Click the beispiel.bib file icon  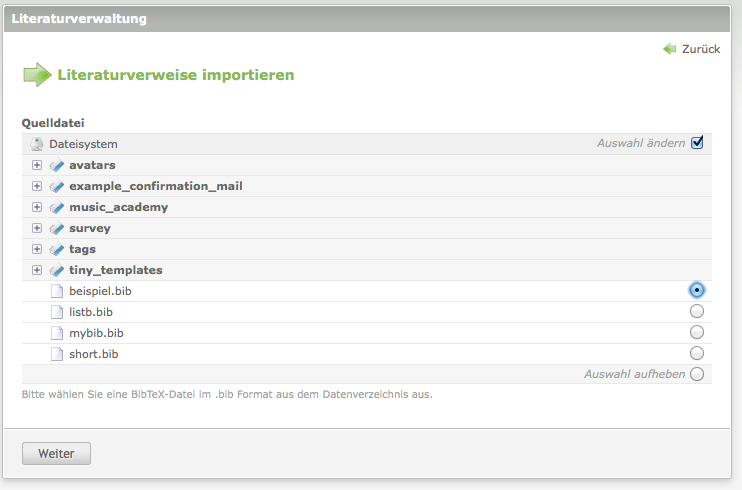(56, 291)
